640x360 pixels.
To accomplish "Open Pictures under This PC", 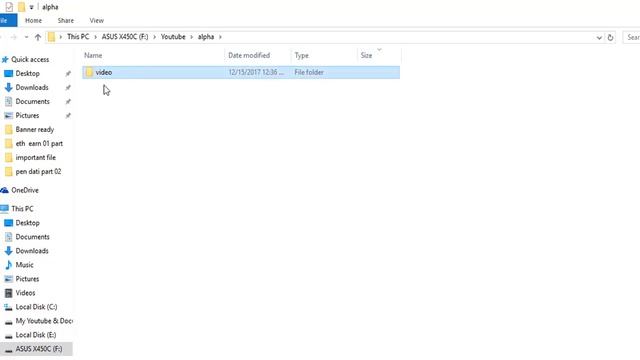I will click(x=27, y=279).
